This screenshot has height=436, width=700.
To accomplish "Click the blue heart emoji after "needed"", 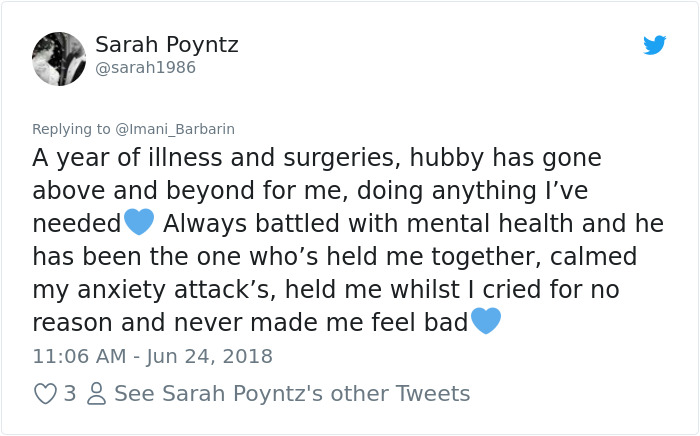I will pos(139,222).
